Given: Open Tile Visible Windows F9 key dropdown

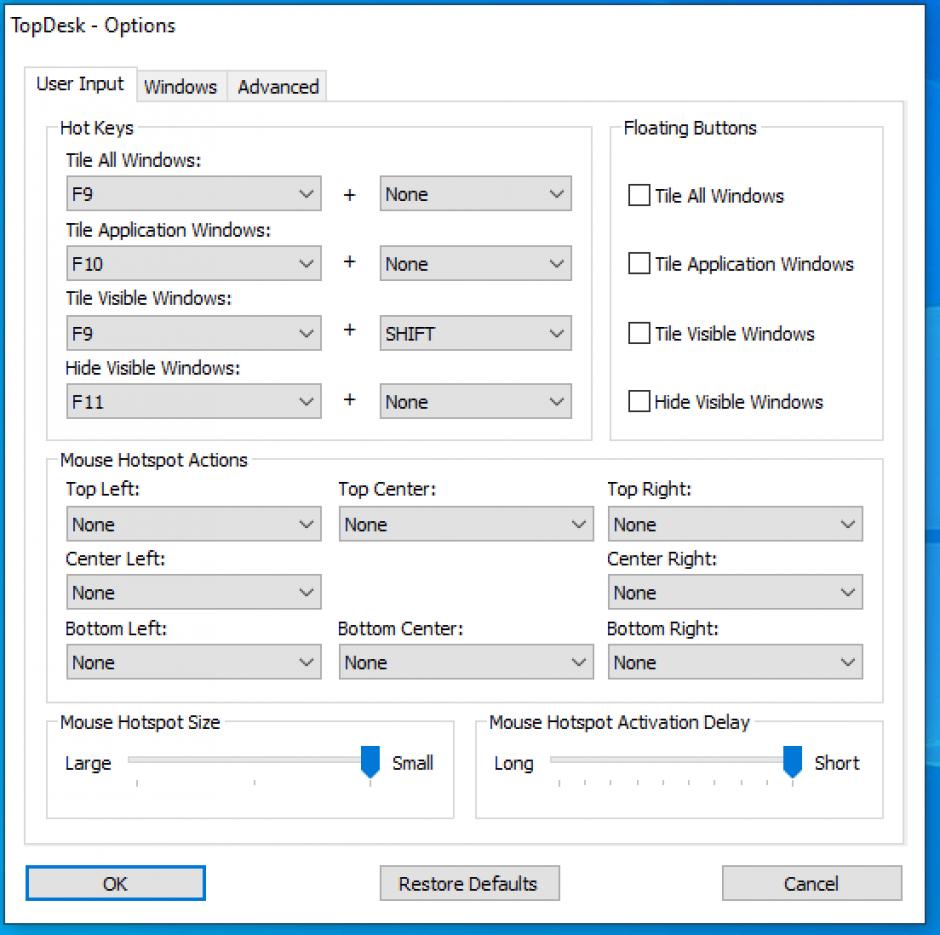Looking at the screenshot, I should (x=194, y=333).
